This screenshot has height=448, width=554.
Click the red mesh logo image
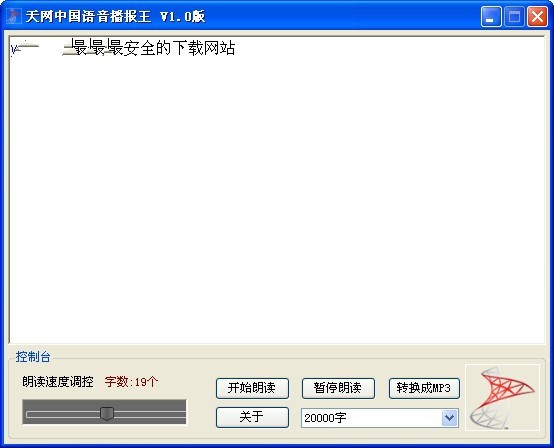(x=502, y=398)
